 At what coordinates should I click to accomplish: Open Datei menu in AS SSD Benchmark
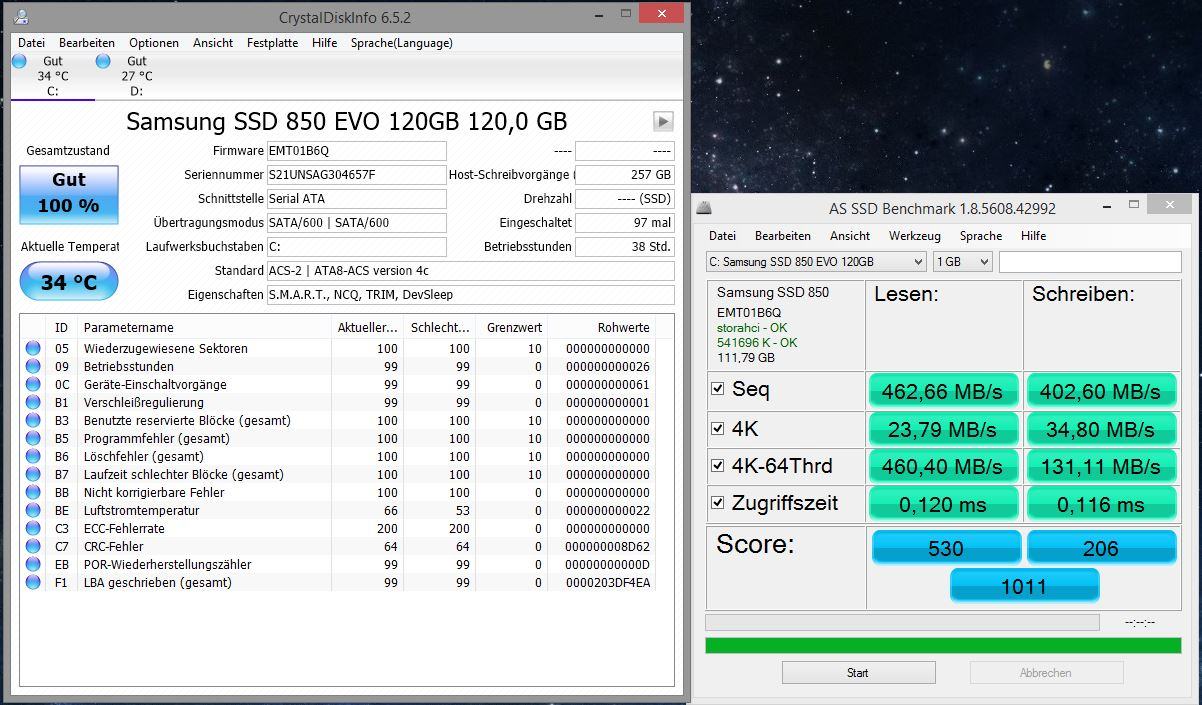click(x=722, y=236)
